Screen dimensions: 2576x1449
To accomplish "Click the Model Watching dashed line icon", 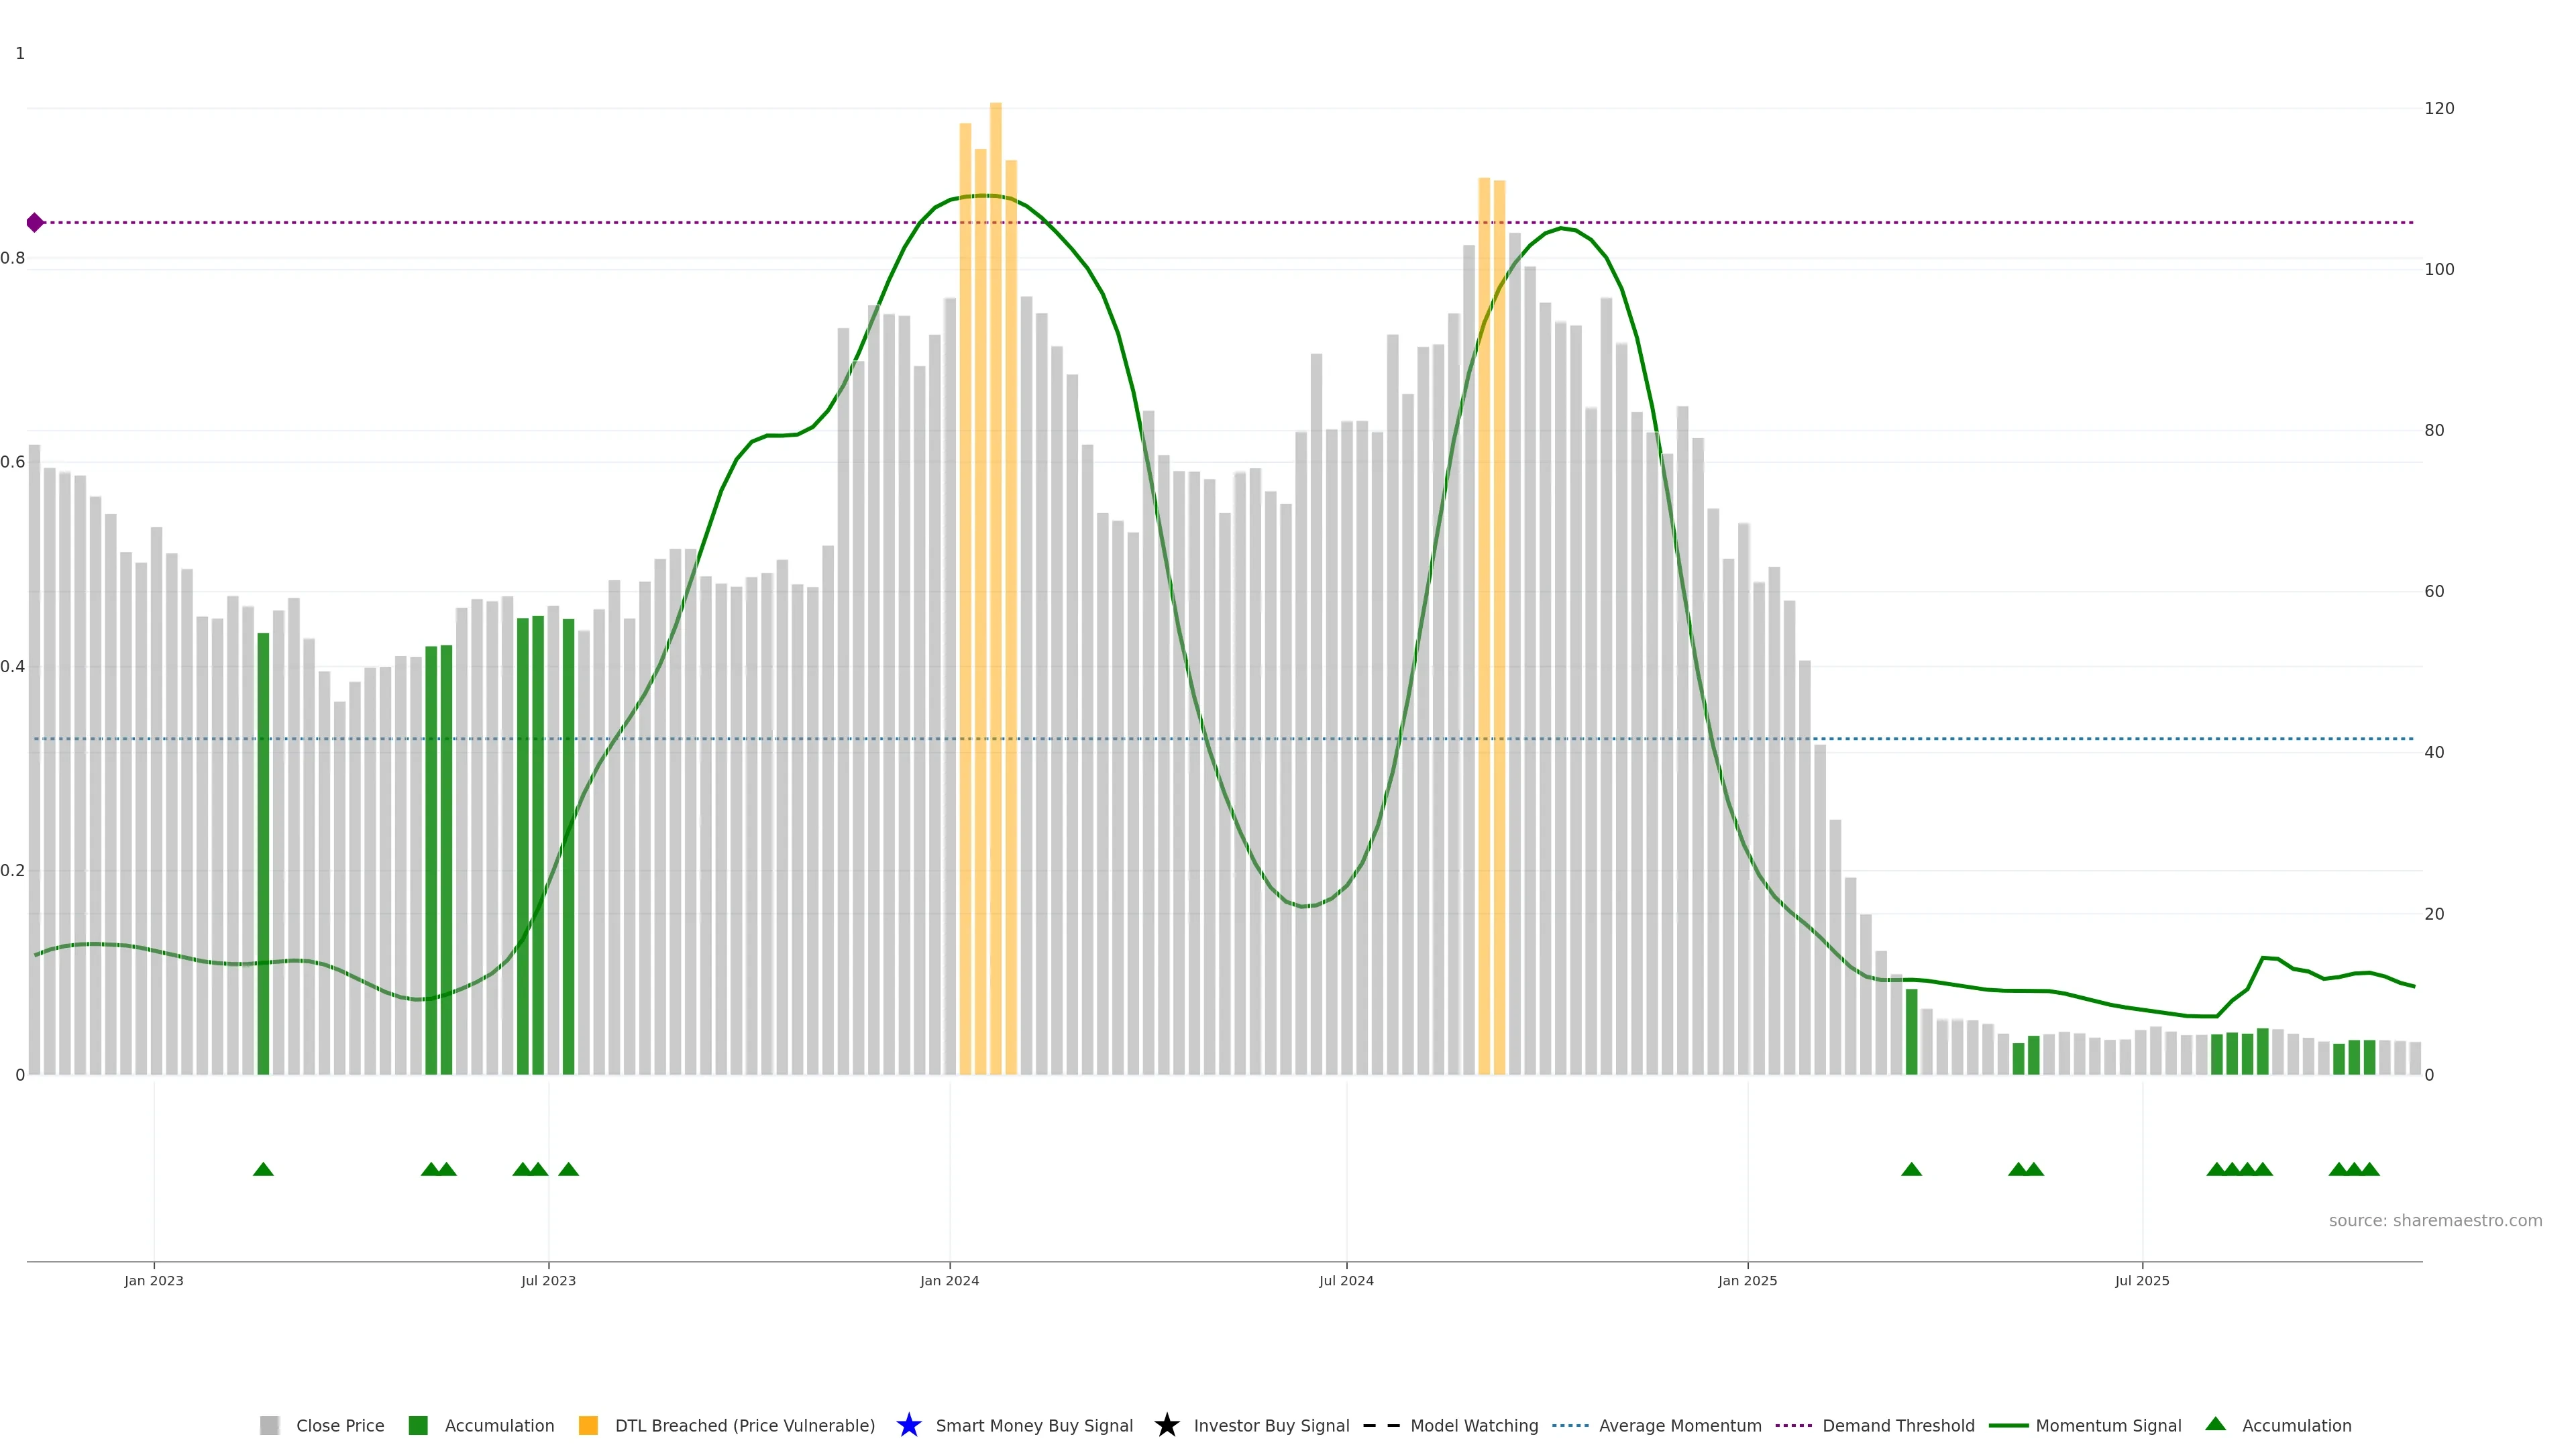I will pos(1381,1425).
